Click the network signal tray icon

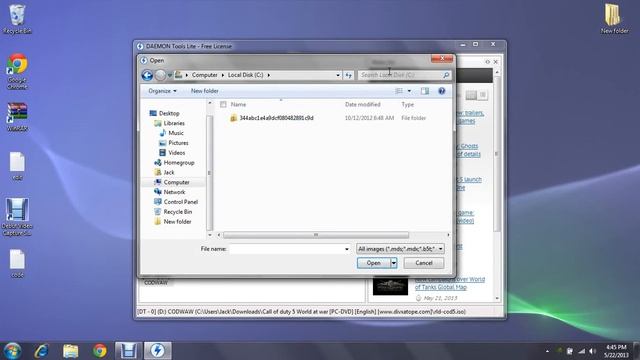(x=582, y=351)
